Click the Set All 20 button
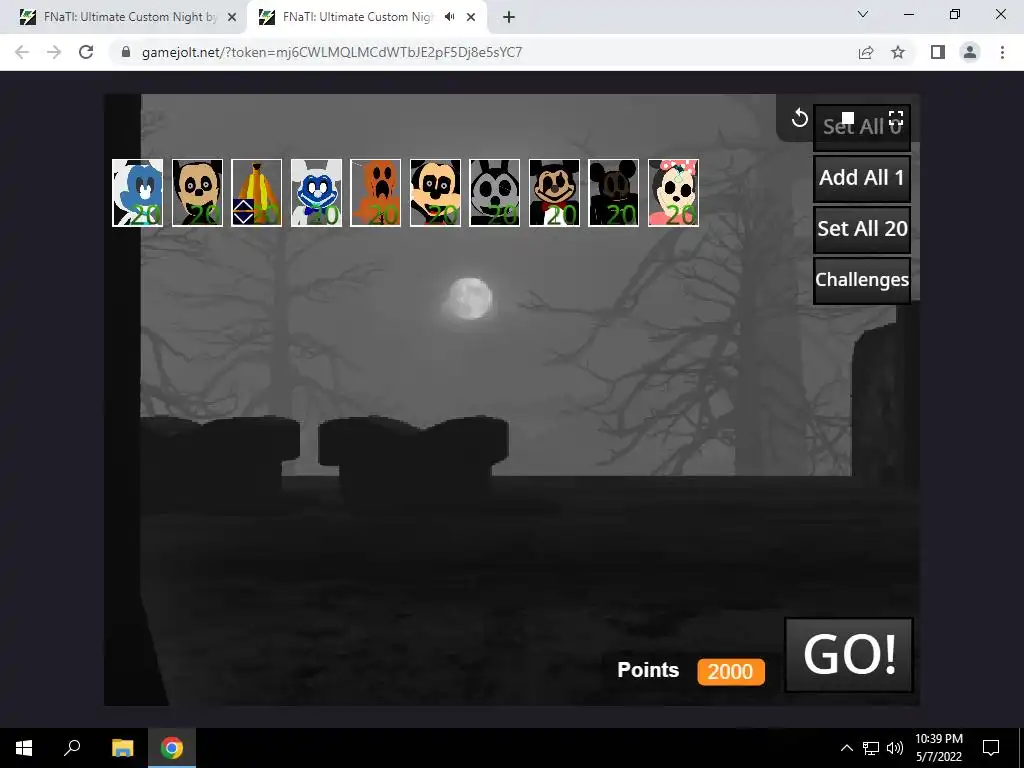 [x=861, y=229]
